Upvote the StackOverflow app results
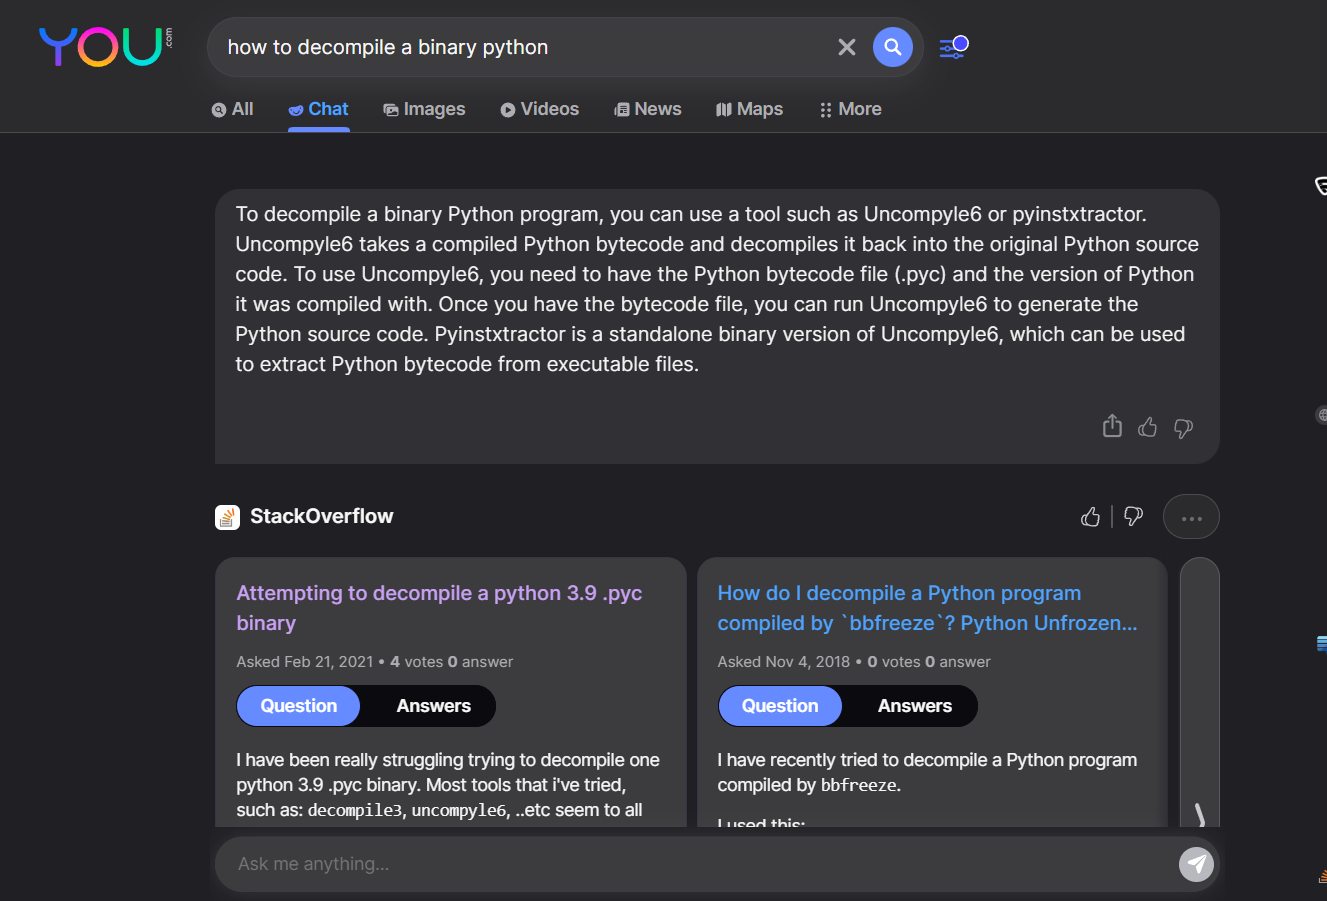Image resolution: width=1327 pixels, height=901 pixels. point(1091,516)
